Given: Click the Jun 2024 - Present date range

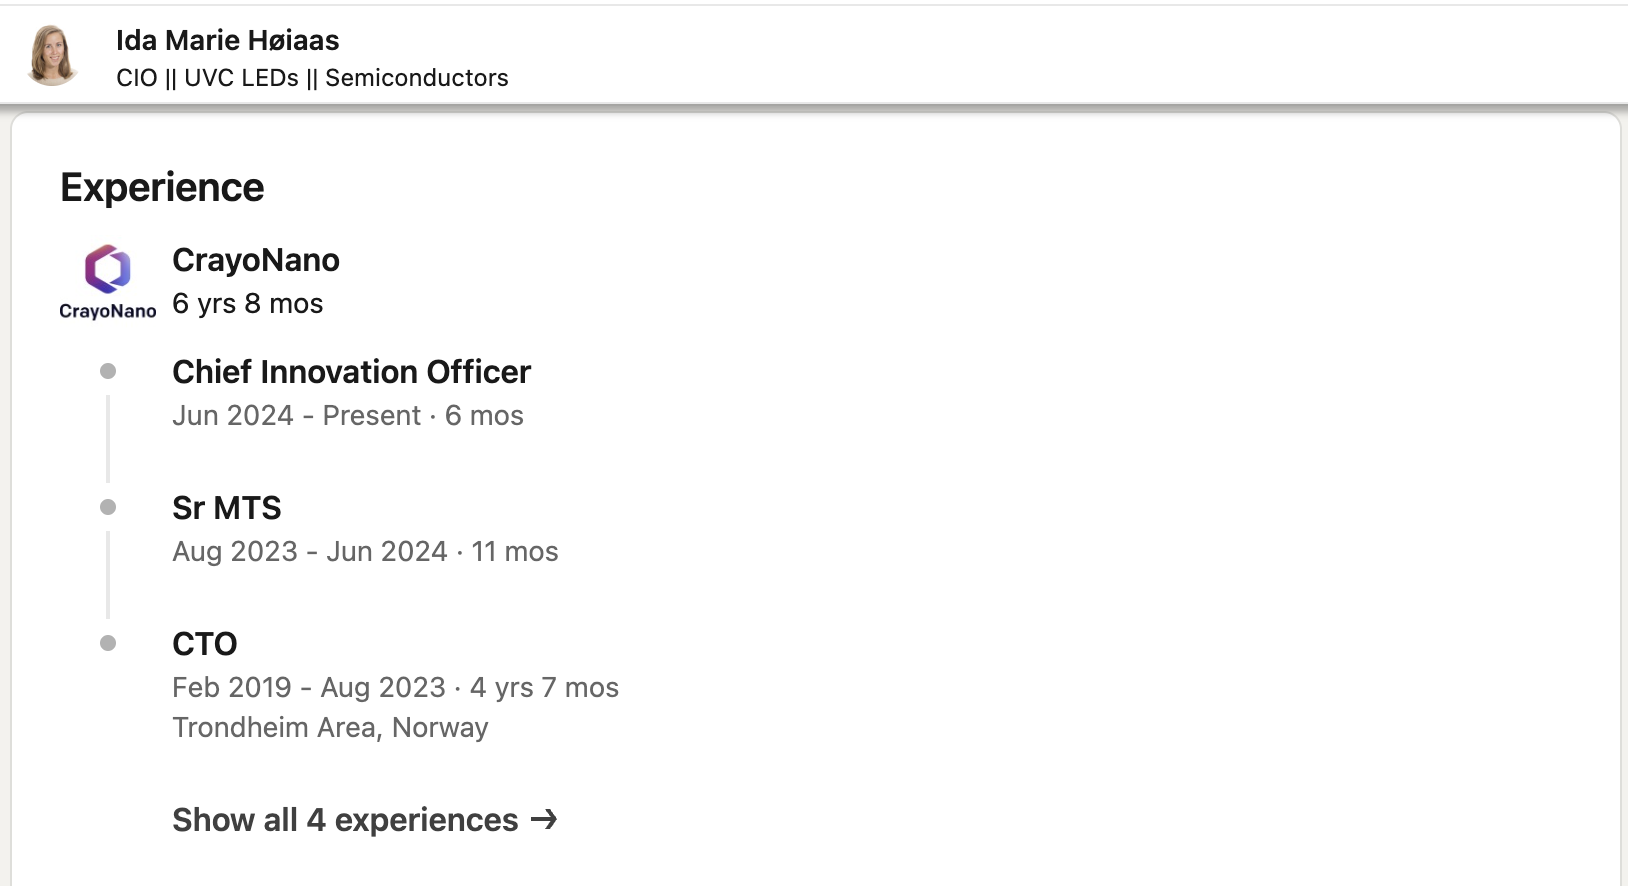Looking at the screenshot, I should tap(297, 416).
